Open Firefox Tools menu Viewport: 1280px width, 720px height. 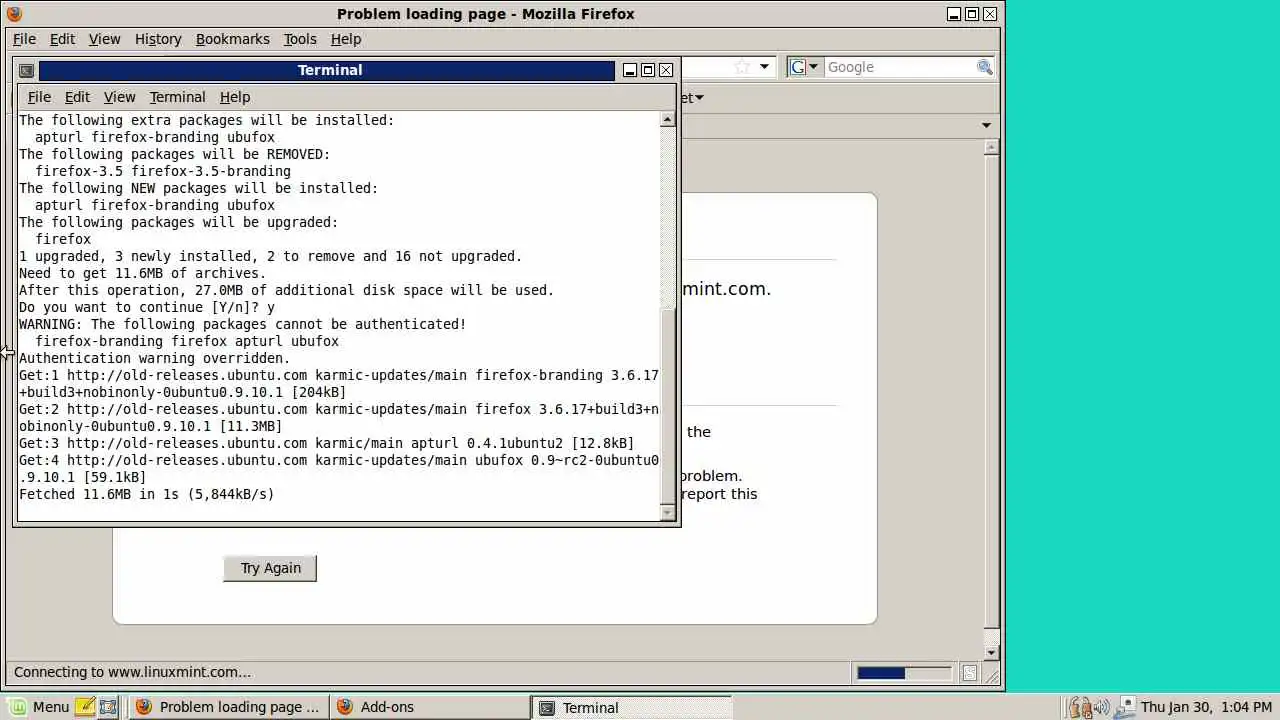300,39
